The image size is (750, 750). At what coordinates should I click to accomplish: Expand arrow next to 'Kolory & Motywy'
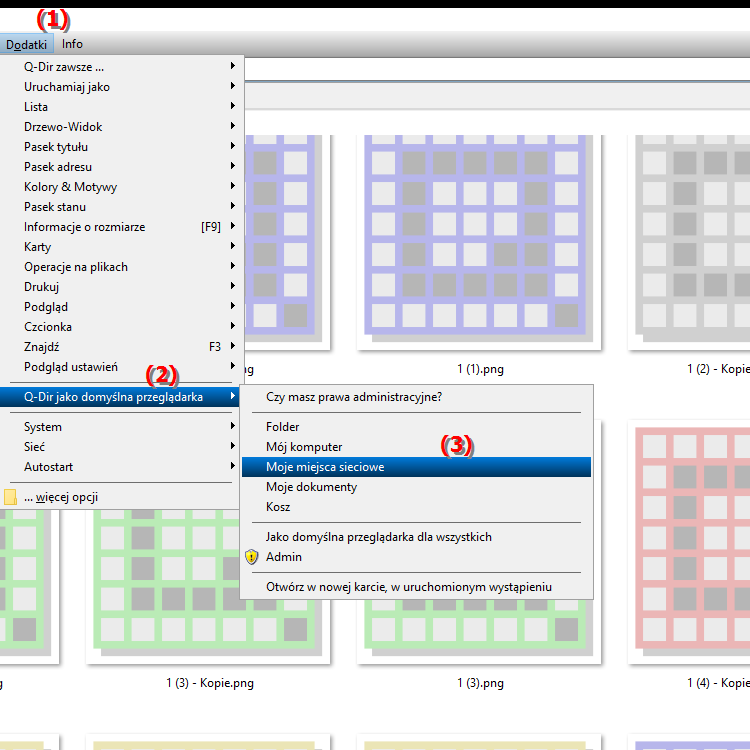[x=232, y=186]
